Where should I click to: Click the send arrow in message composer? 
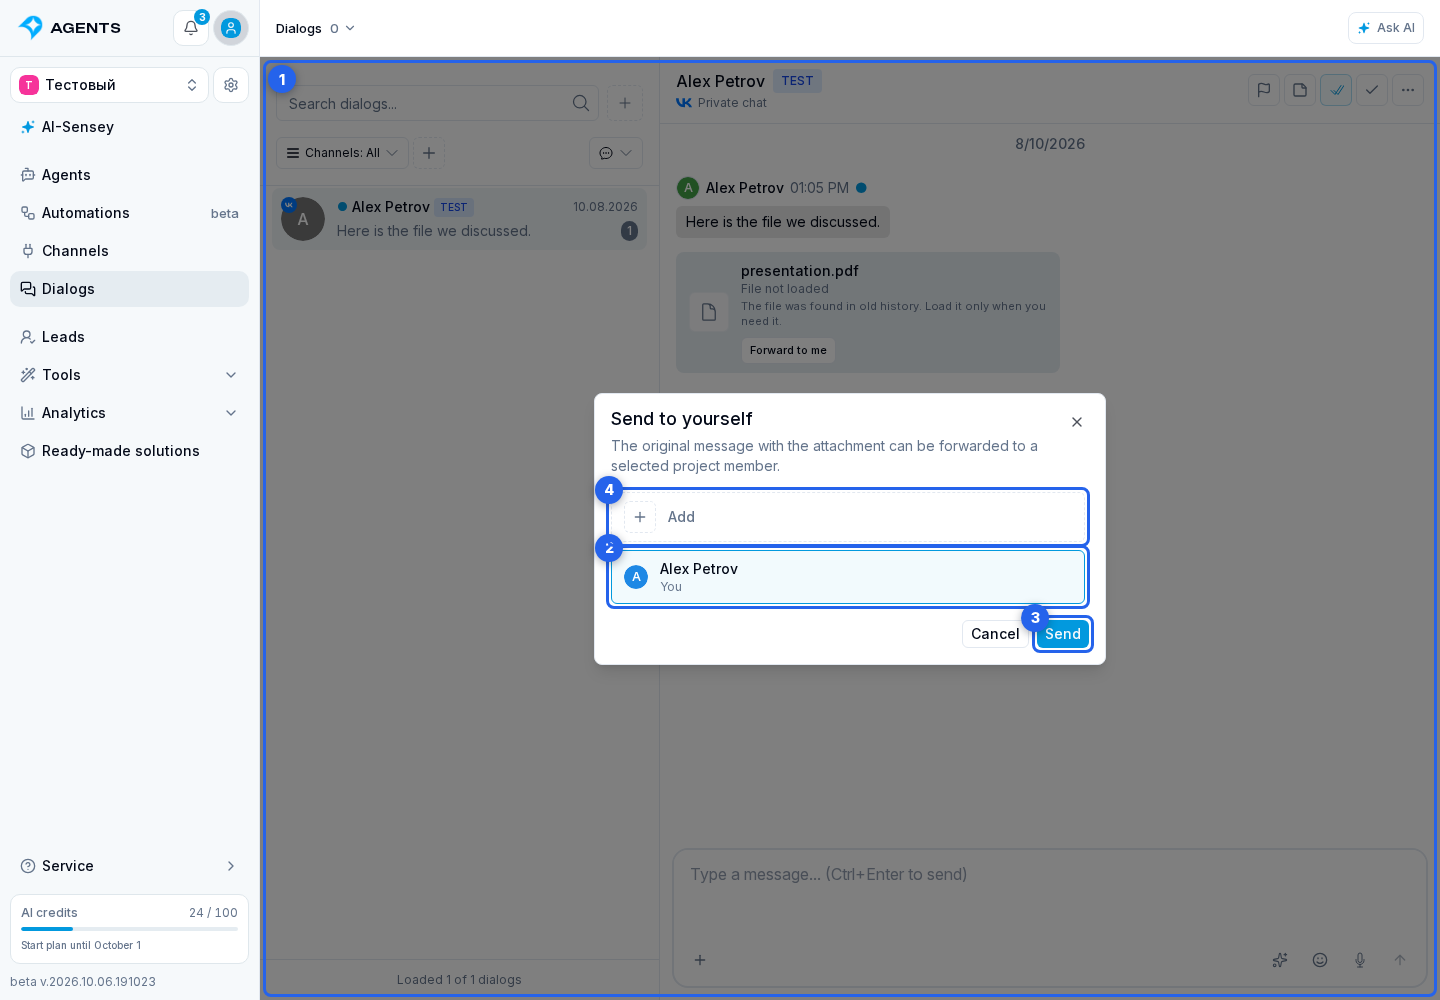coord(1400,960)
